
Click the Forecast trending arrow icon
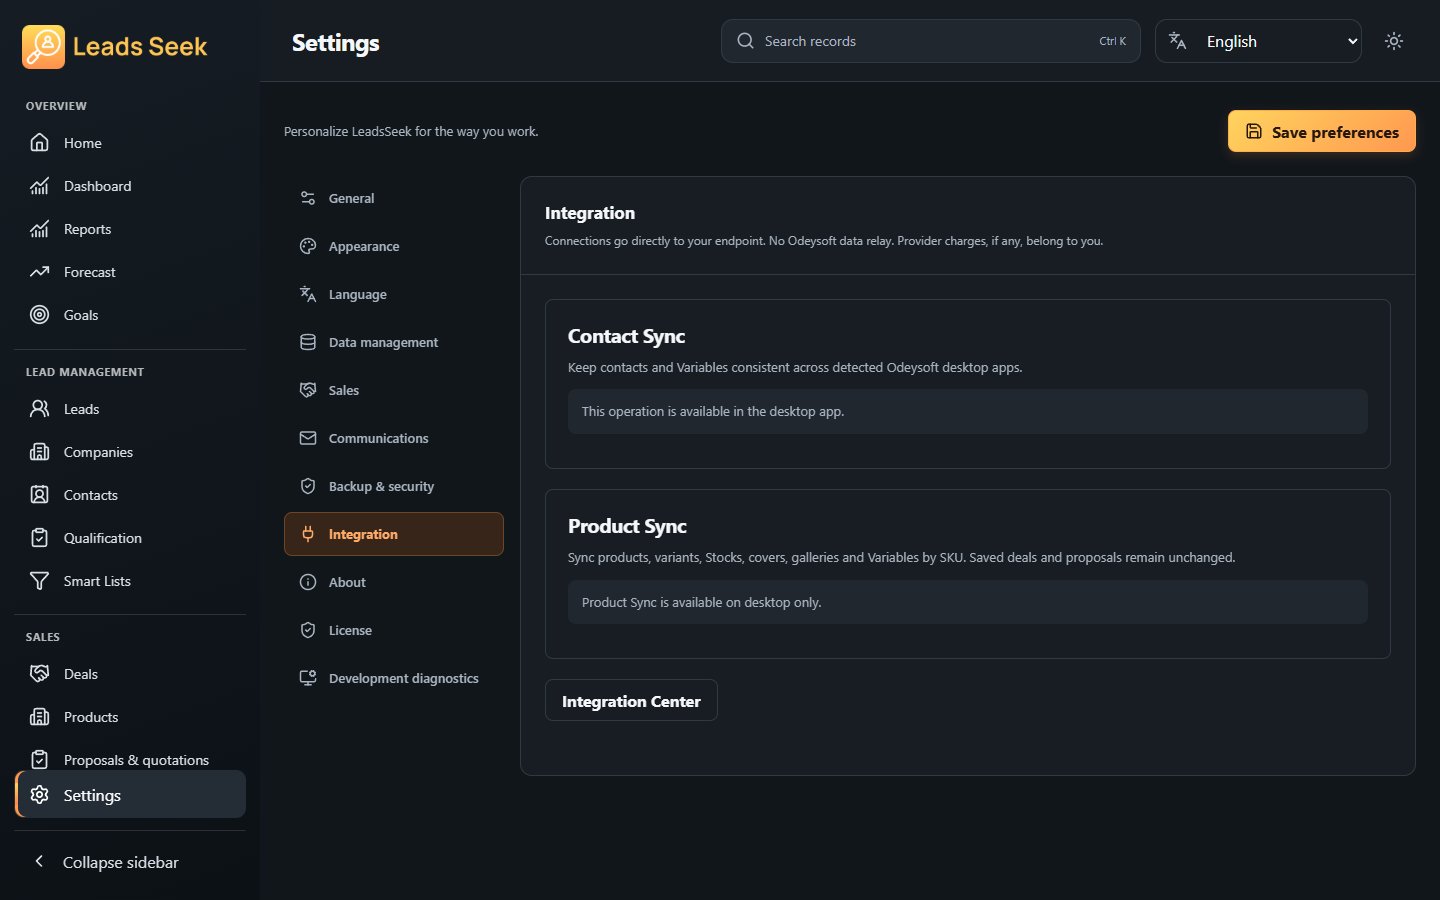point(39,272)
